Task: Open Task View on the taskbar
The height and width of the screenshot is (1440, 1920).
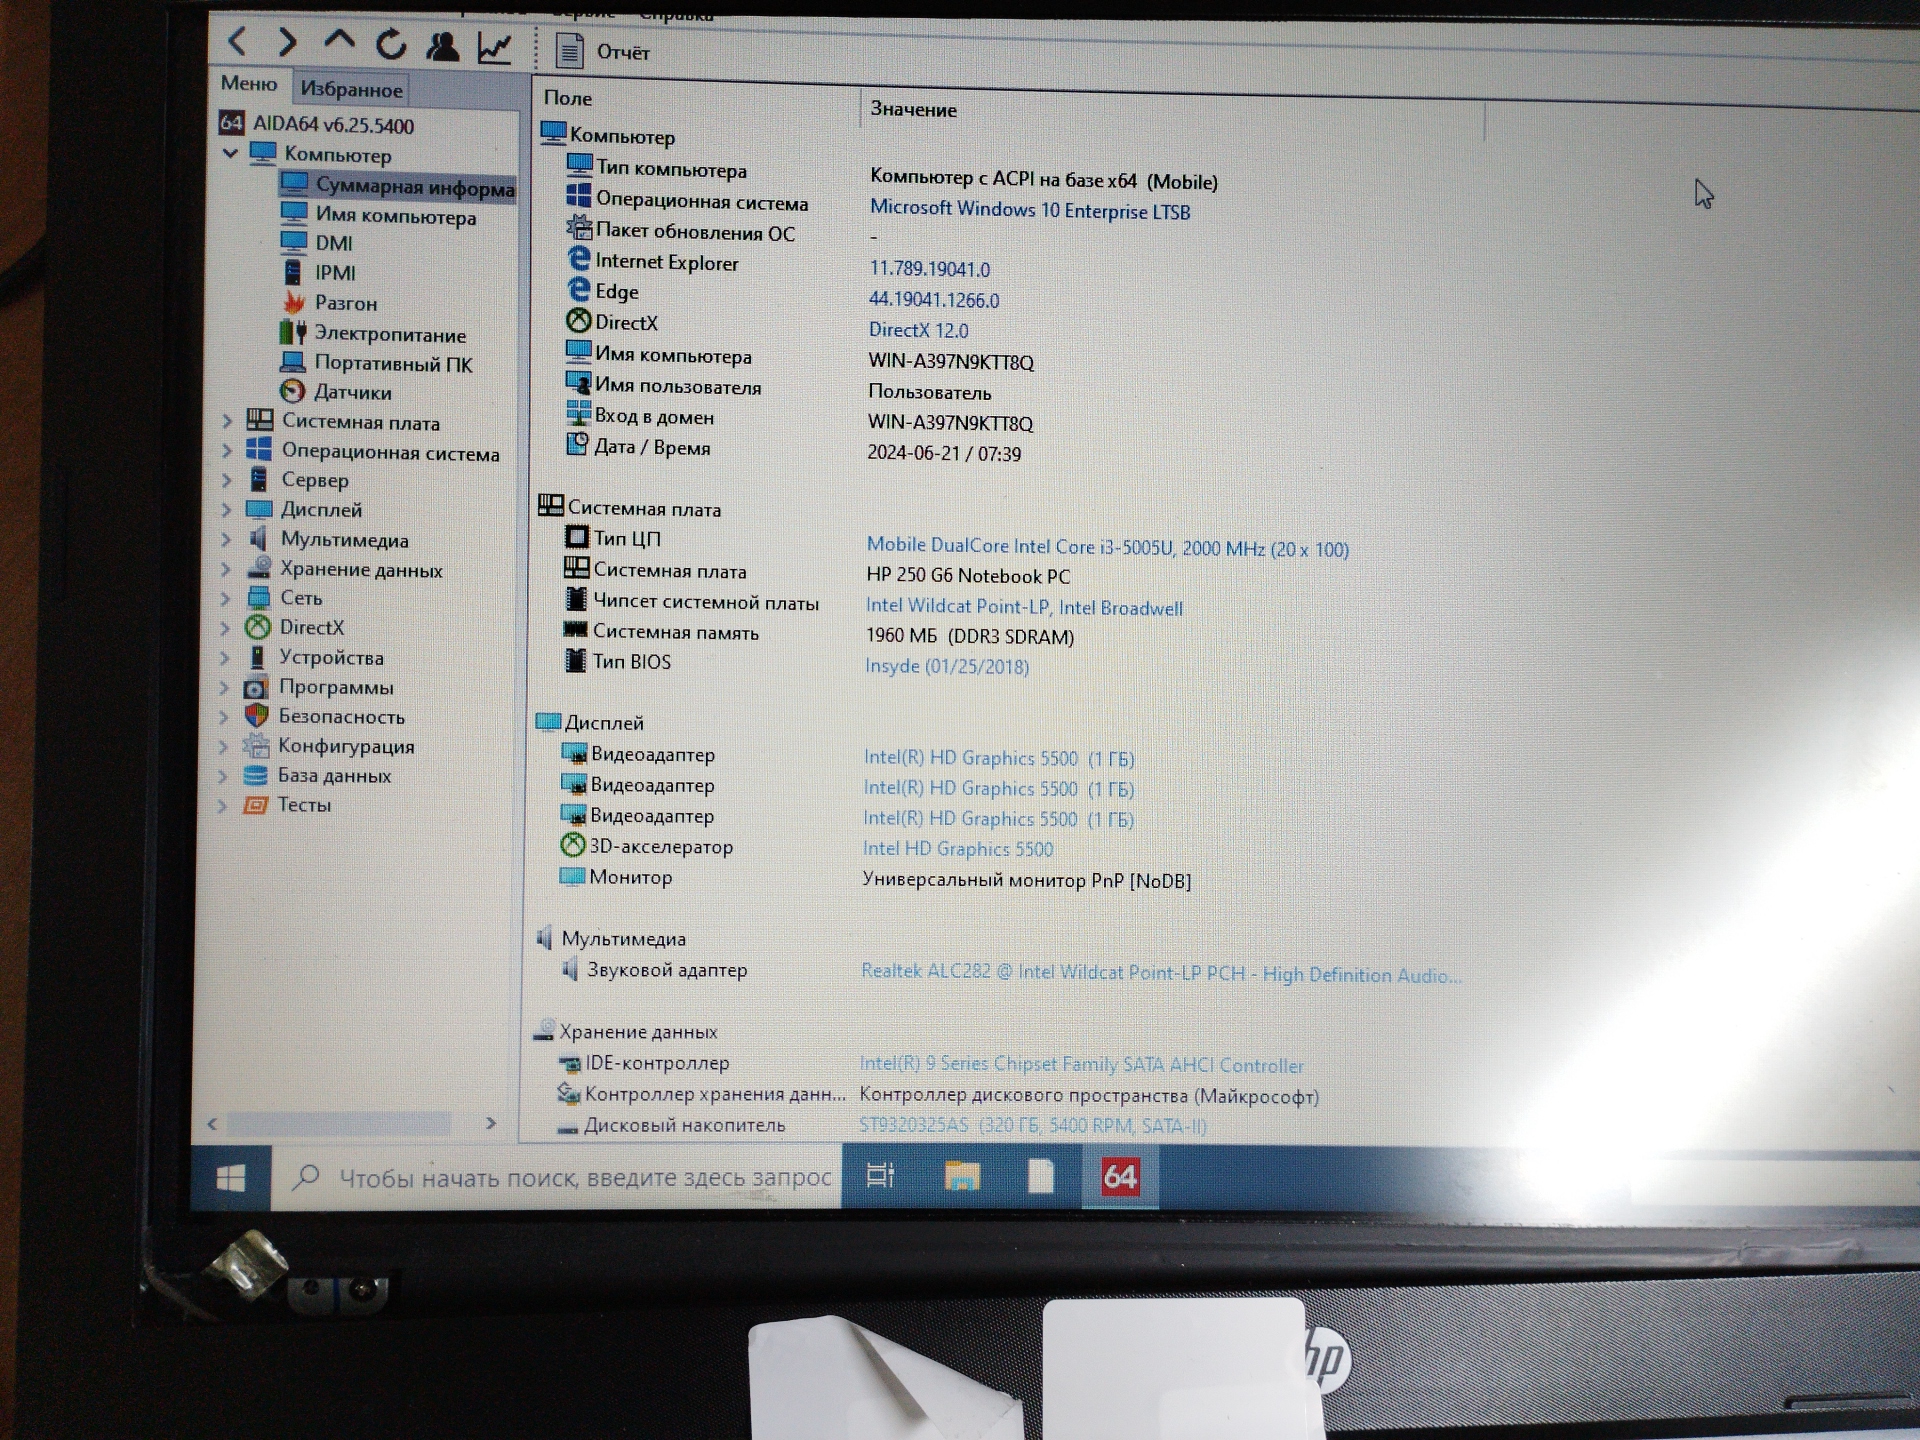Action: [881, 1176]
